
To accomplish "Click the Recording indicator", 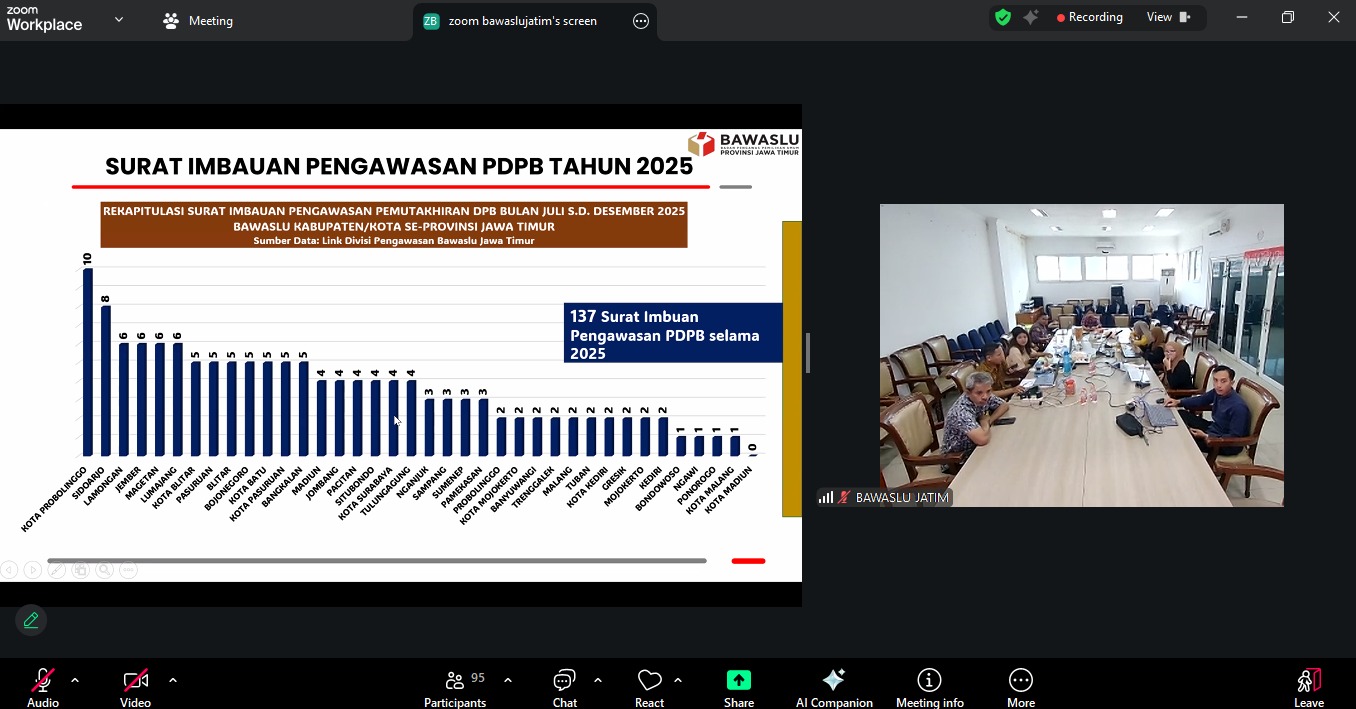I will pyautogui.click(x=1090, y=18).
